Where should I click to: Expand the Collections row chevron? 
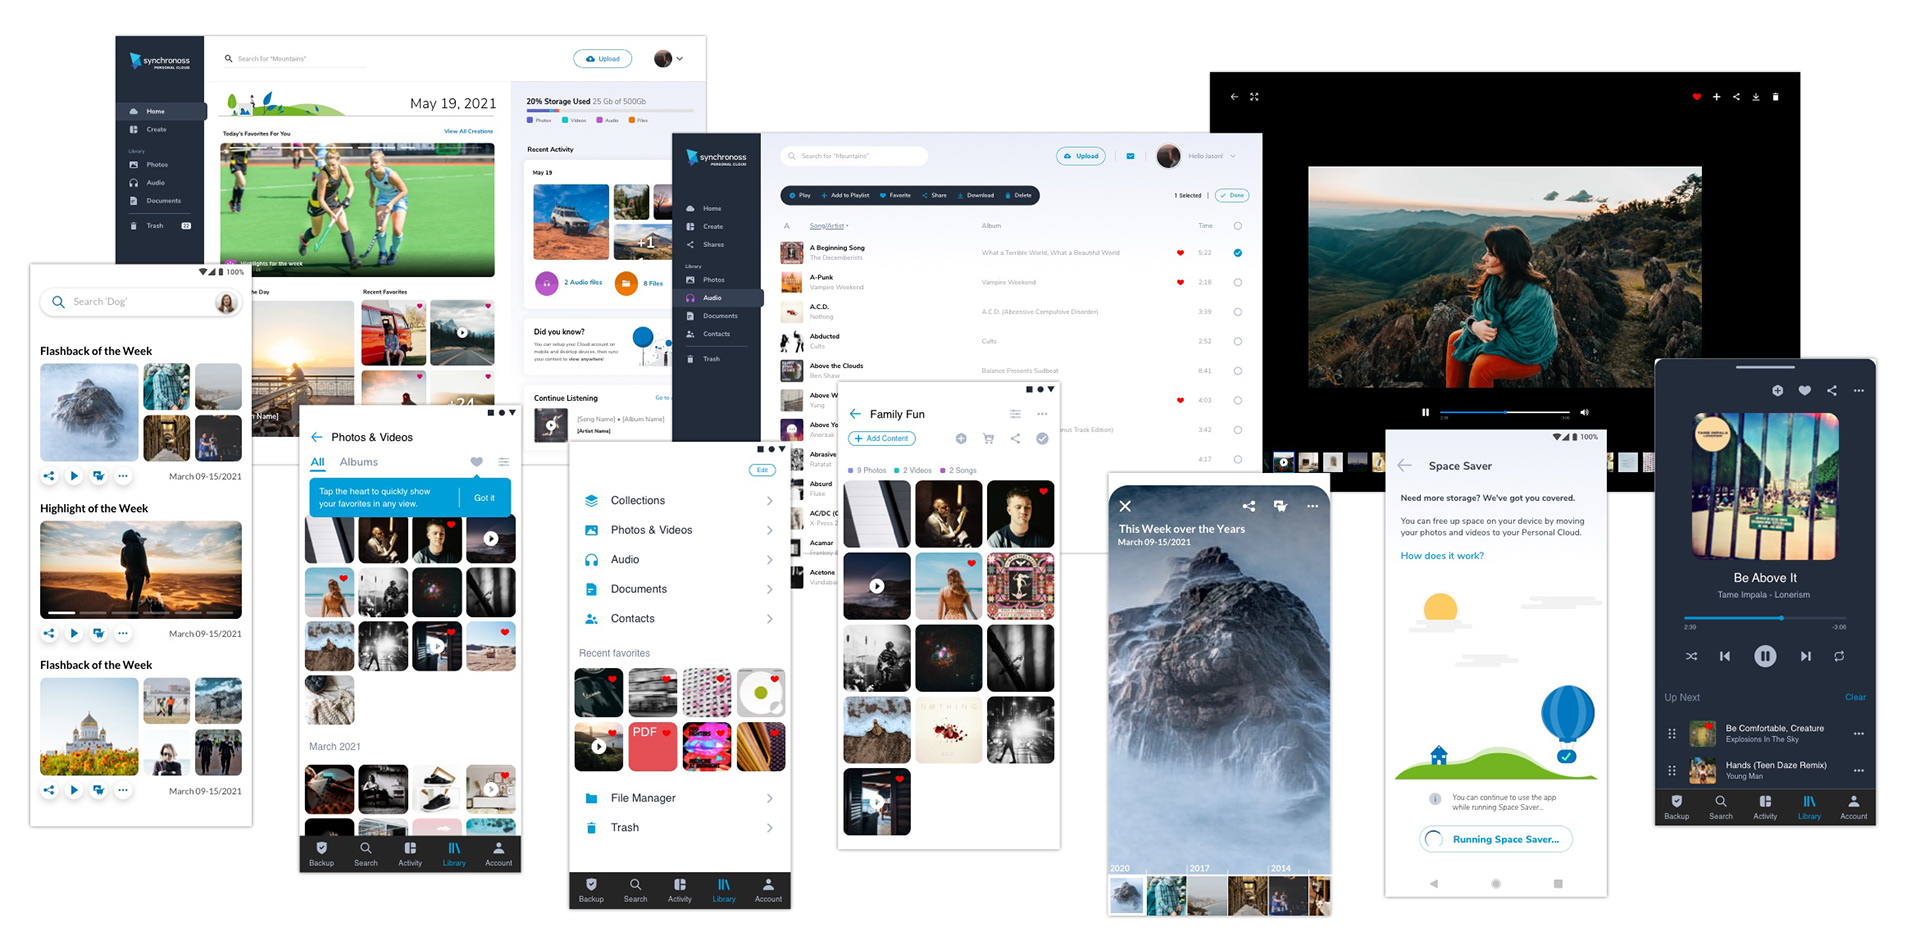pyautogui.click(x=769, y=501)
